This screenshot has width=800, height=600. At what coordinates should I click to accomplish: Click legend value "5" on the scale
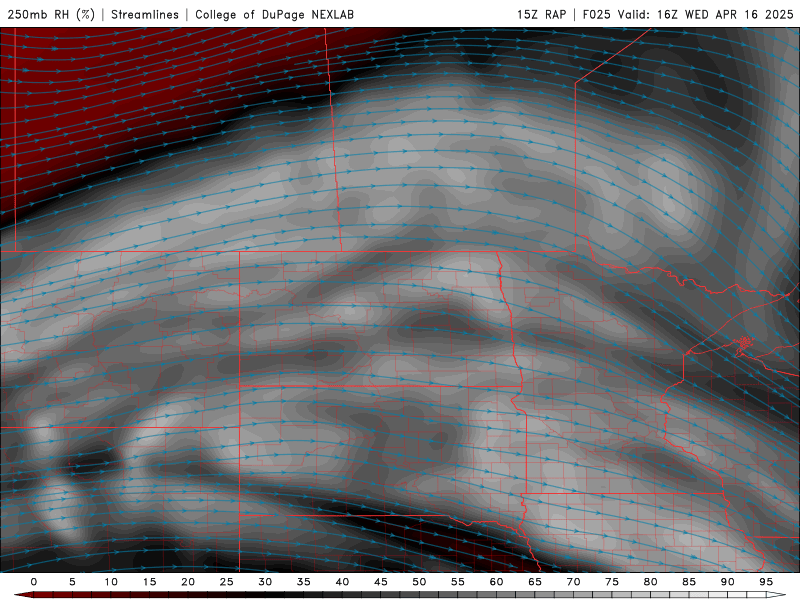click(72, 582)
